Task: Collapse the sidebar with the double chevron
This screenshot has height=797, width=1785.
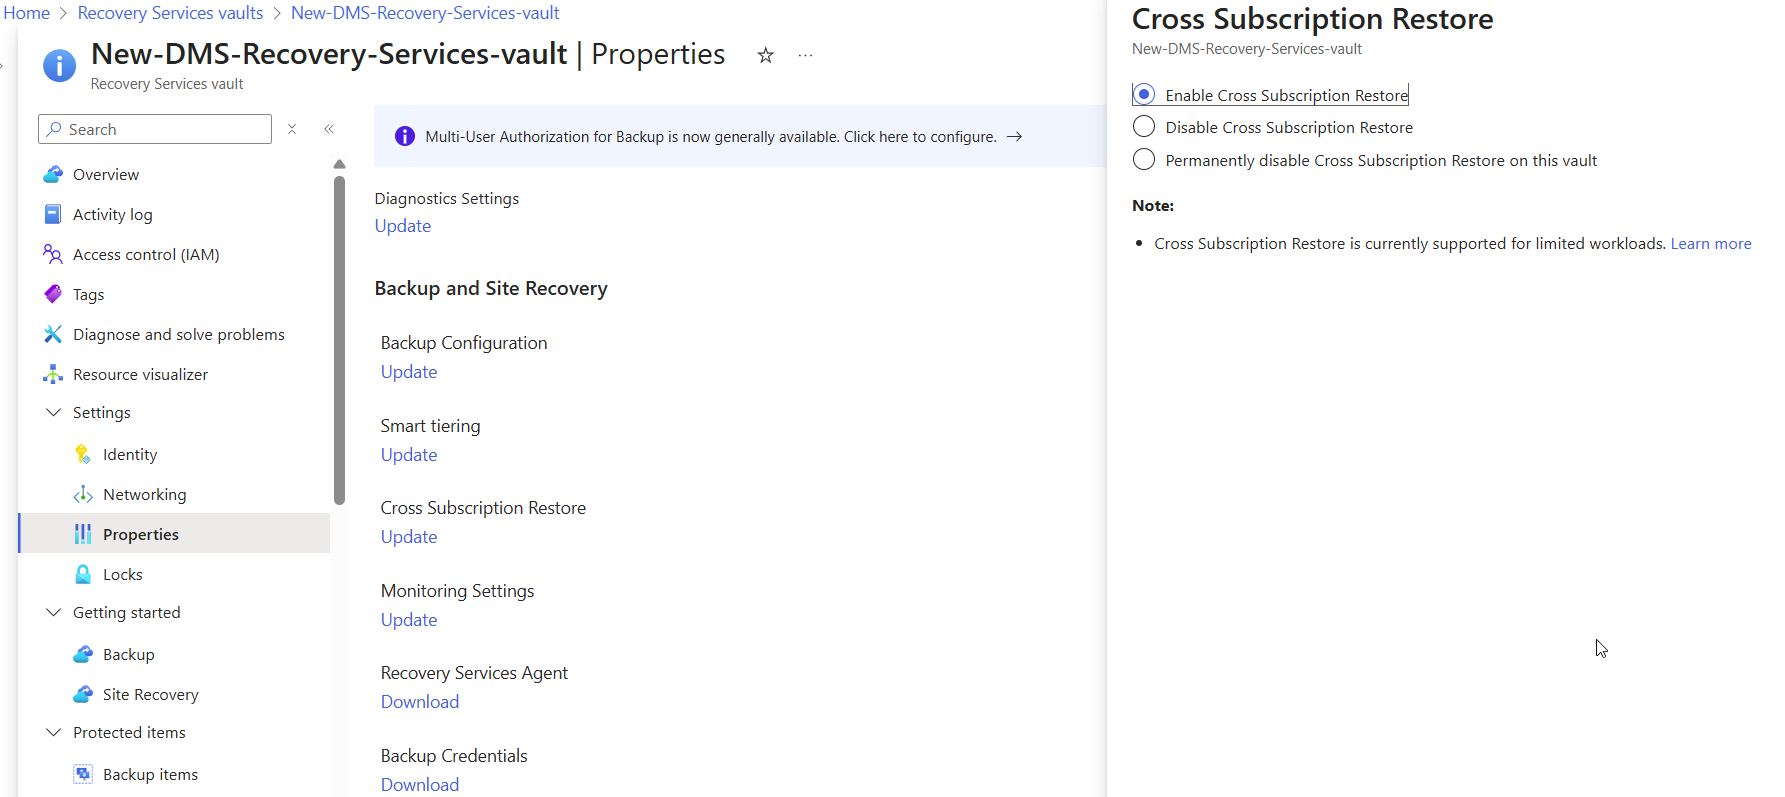Action: point(329,129)
